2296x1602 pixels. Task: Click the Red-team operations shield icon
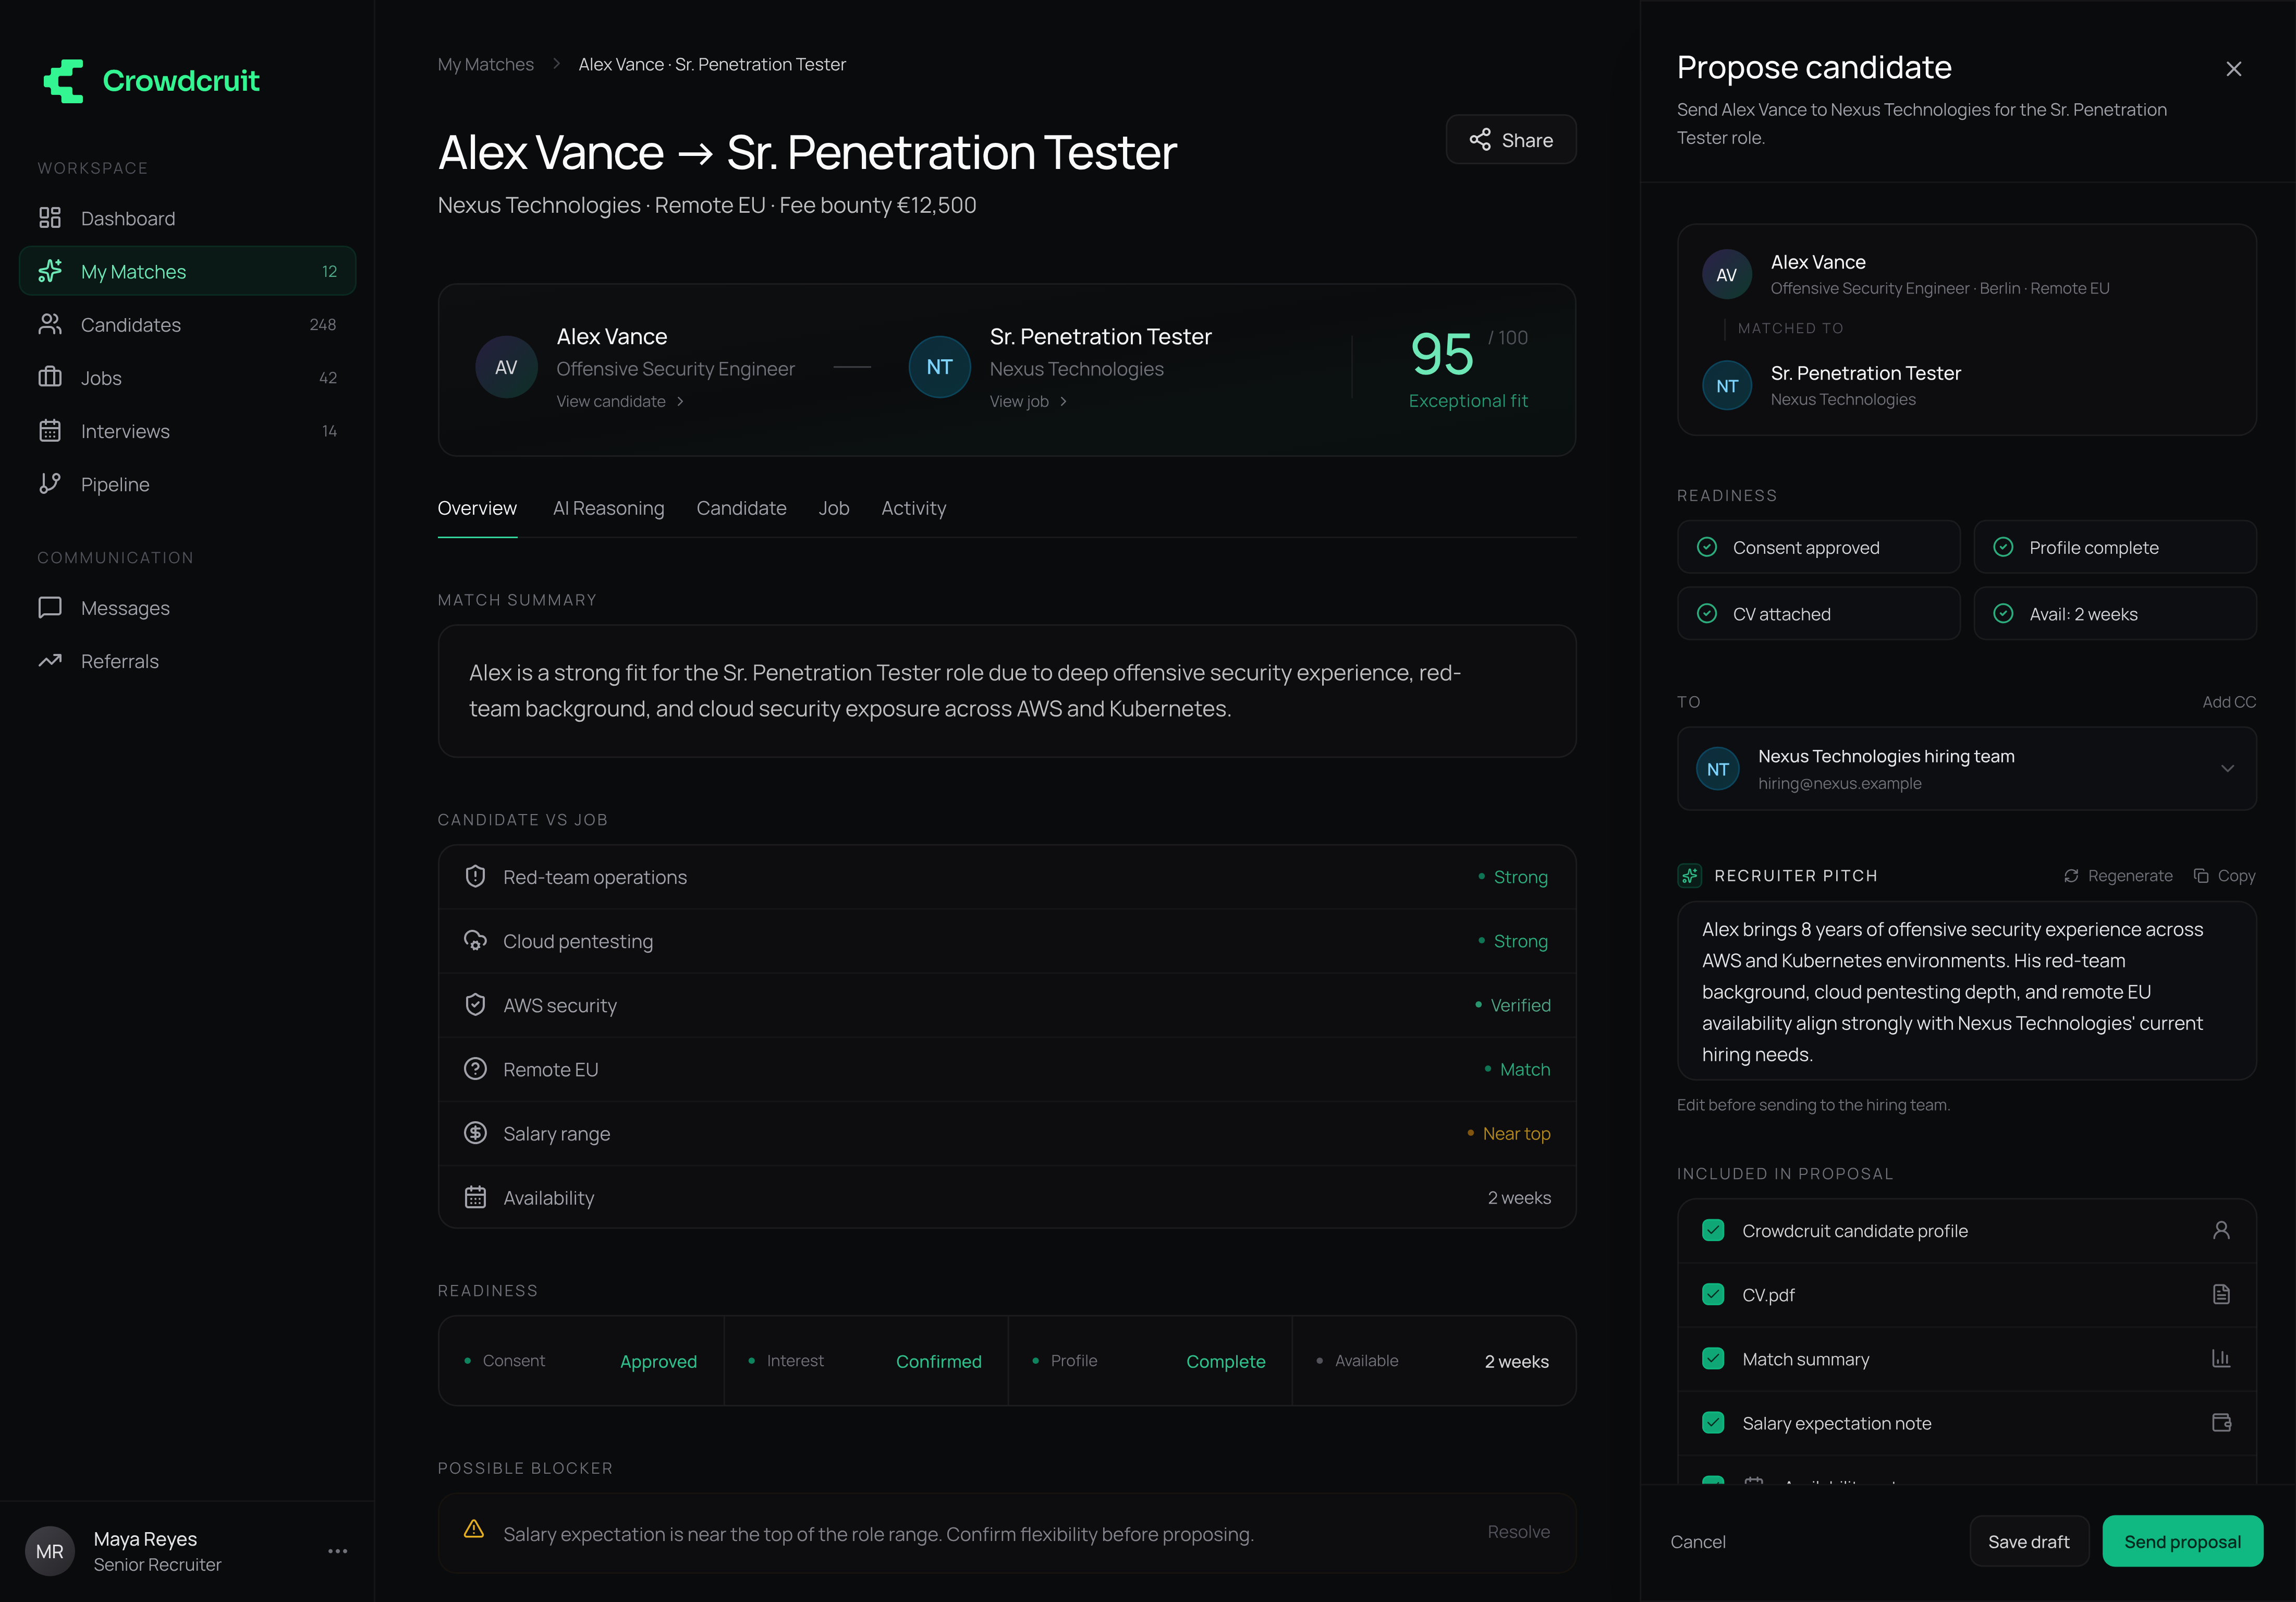click(475, 876)
